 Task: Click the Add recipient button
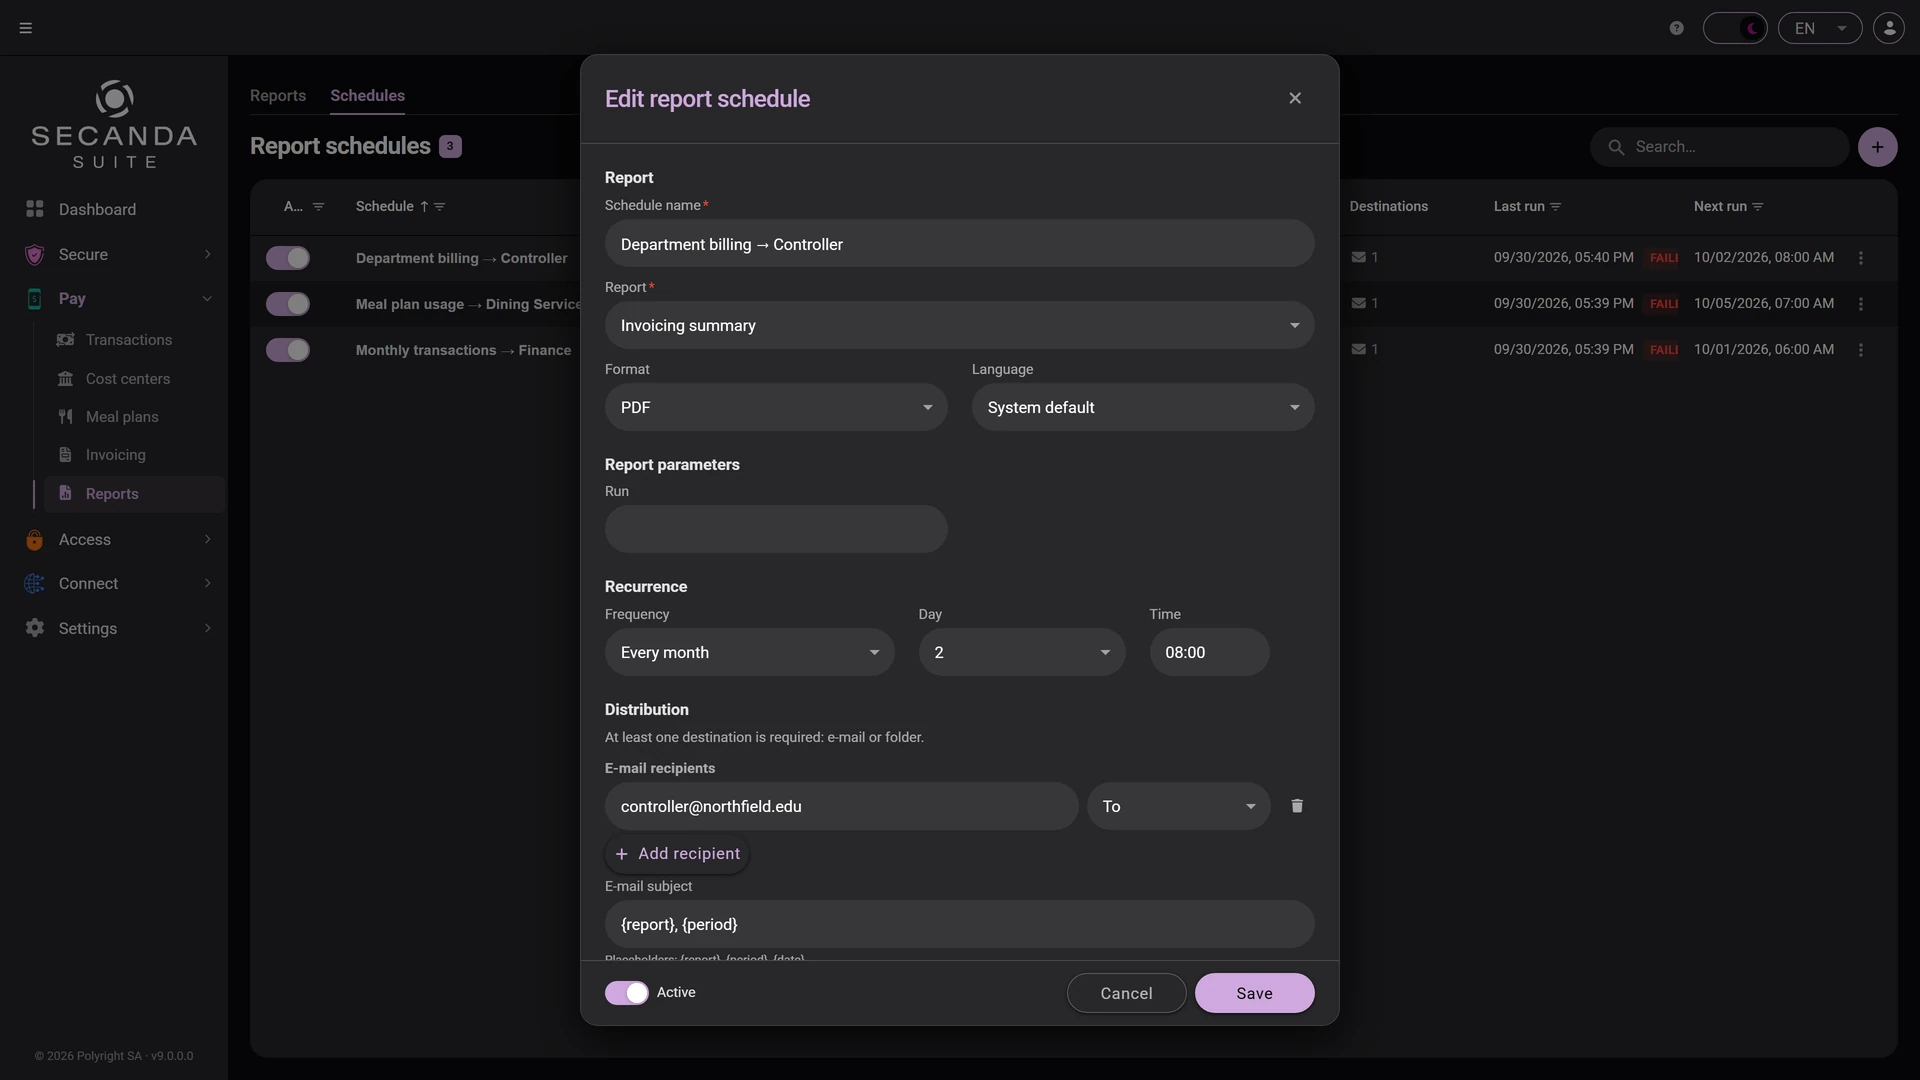pyautogui.click(x=677, y=854)
